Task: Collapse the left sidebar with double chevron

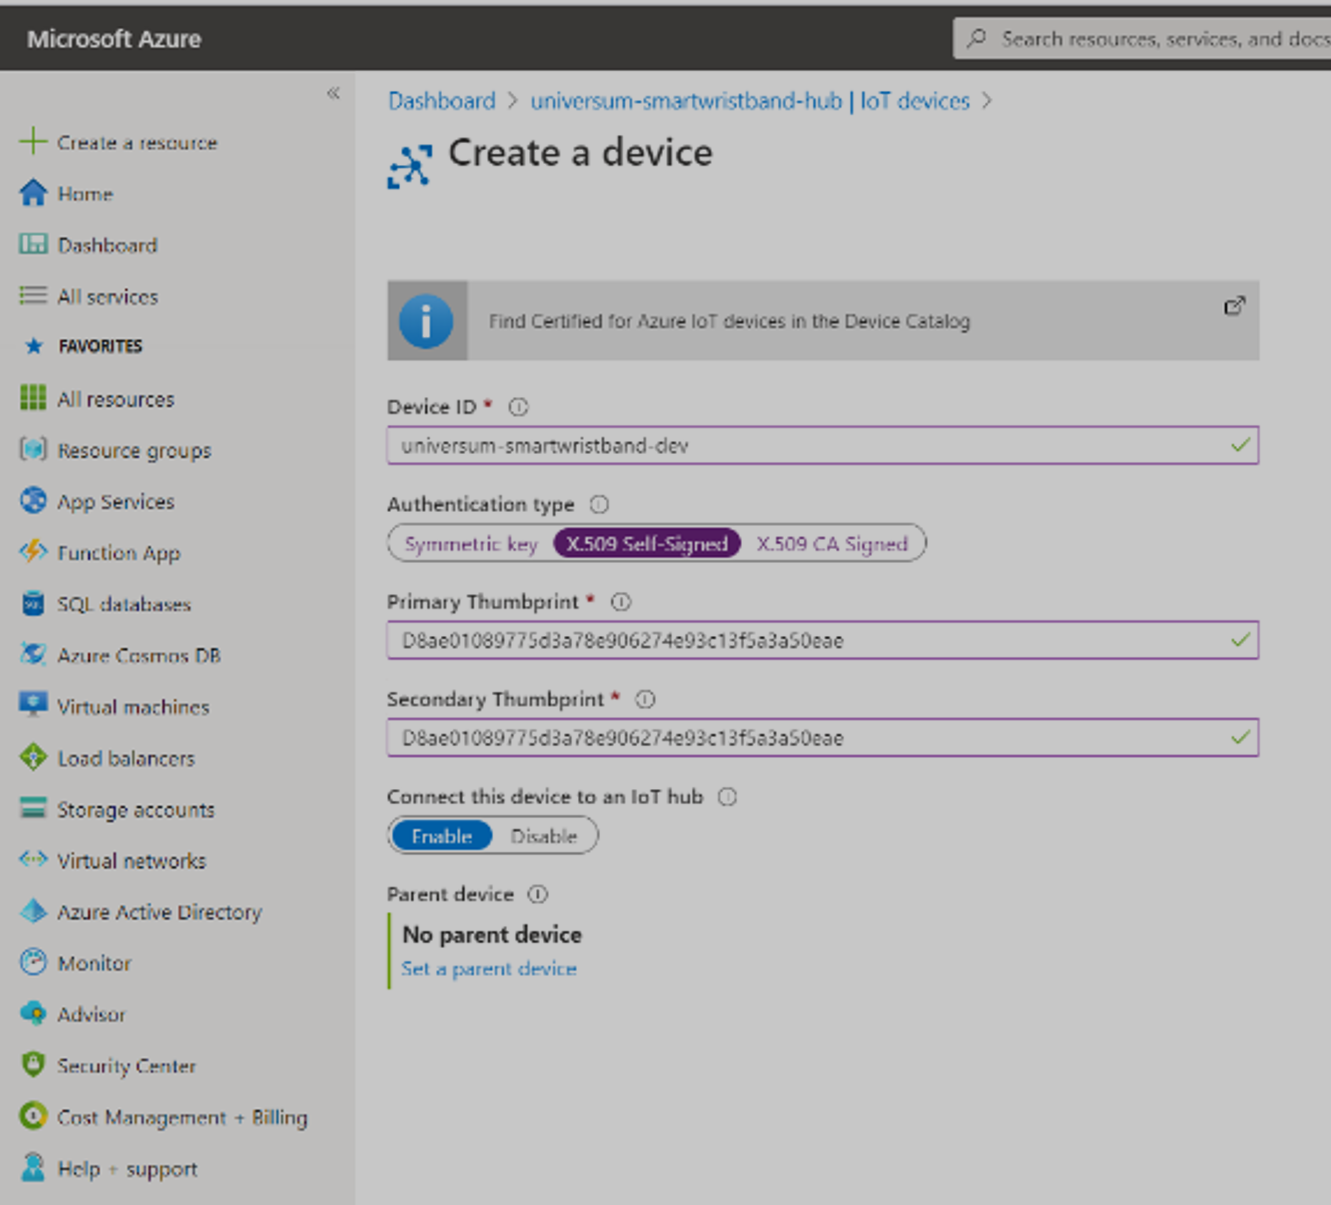Action: coord(333,93)
